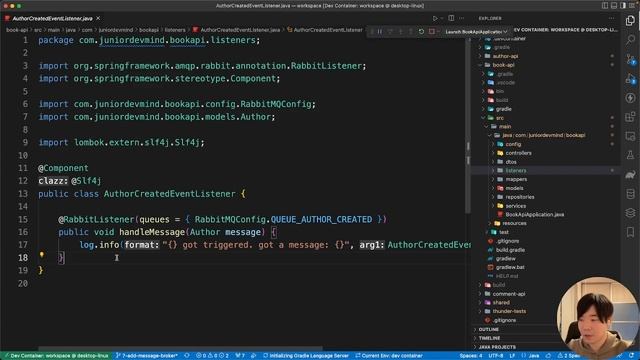Open the Testing flask icon

tap(631, 156)
